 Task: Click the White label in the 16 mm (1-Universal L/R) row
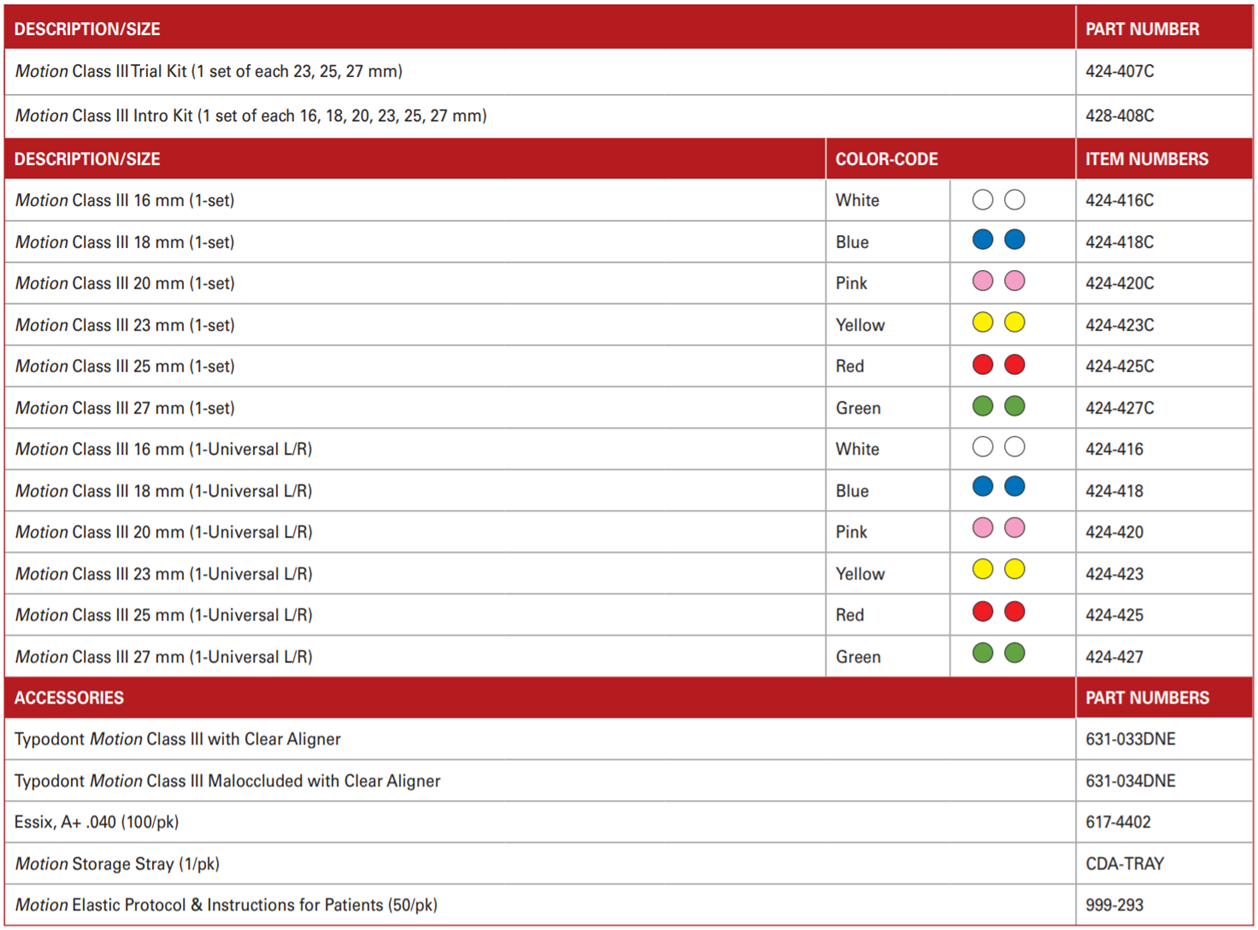(858, 449)
